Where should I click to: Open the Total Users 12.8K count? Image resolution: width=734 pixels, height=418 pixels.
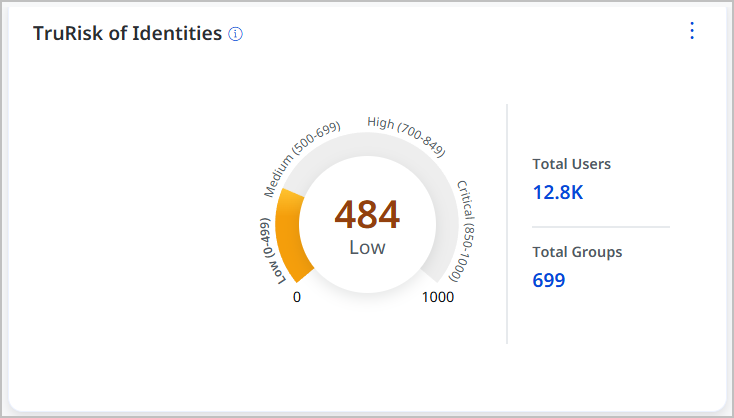click(x=558, y=192)
